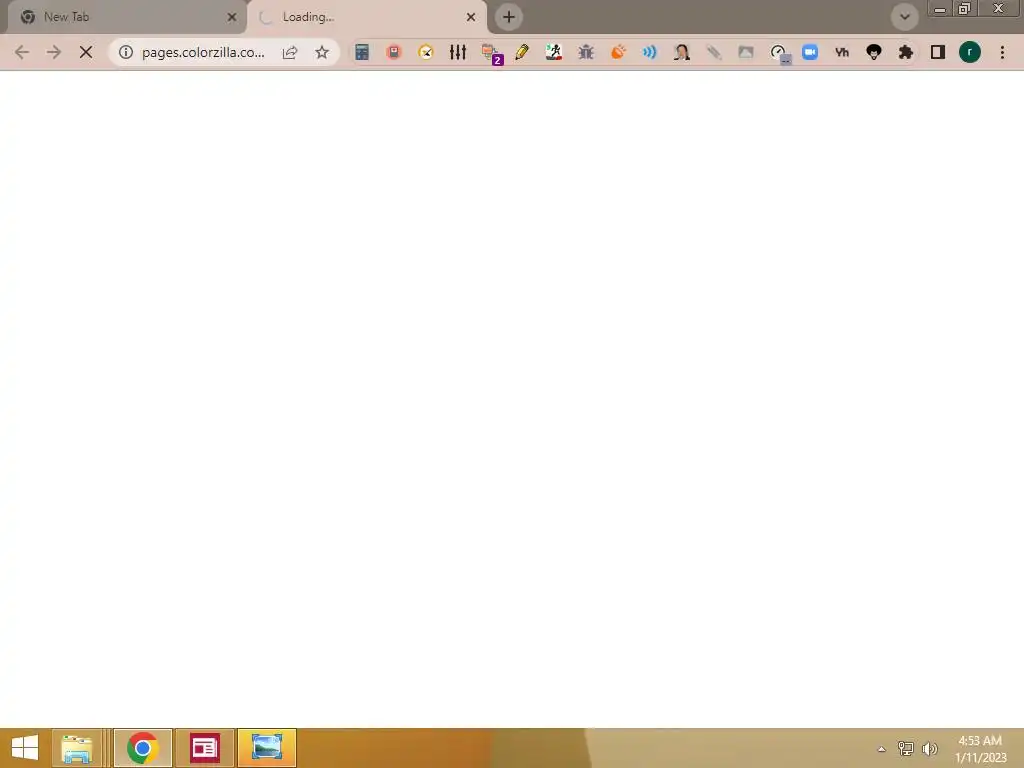Image resolution: width=1024 pixels, height=768 pixels.
Task: Open File Explorer from taskbar
Action: tap(77, 748)
